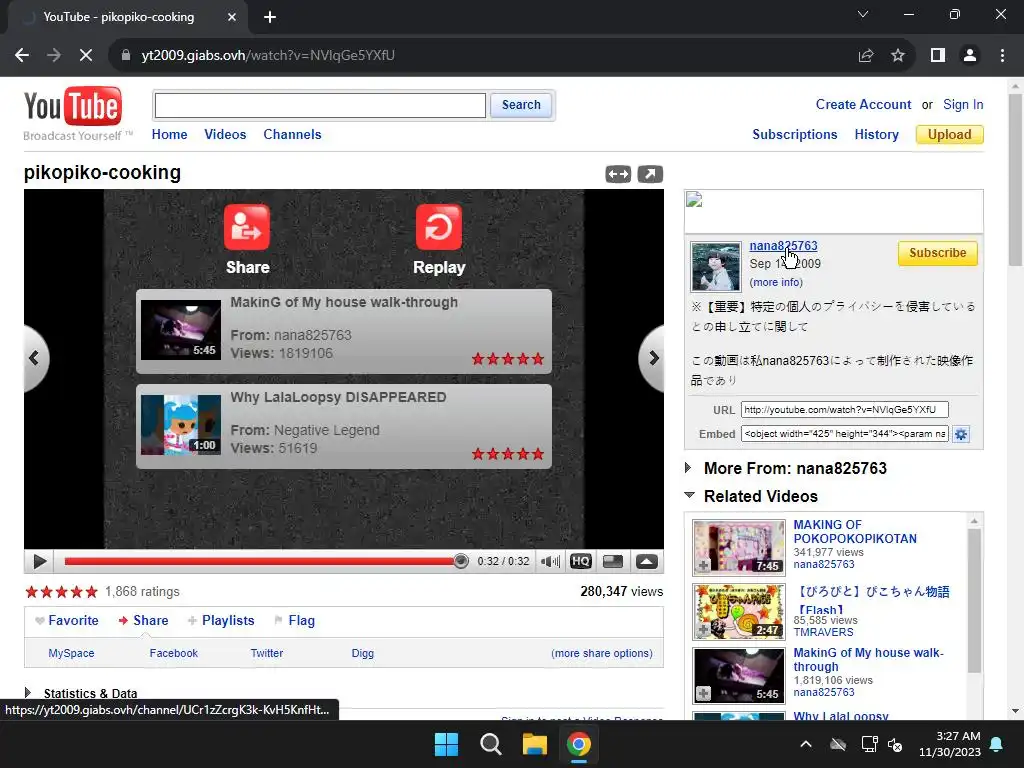Screen dimensions: 1024x768
Task: Click the Upload button
Action: 950,135
